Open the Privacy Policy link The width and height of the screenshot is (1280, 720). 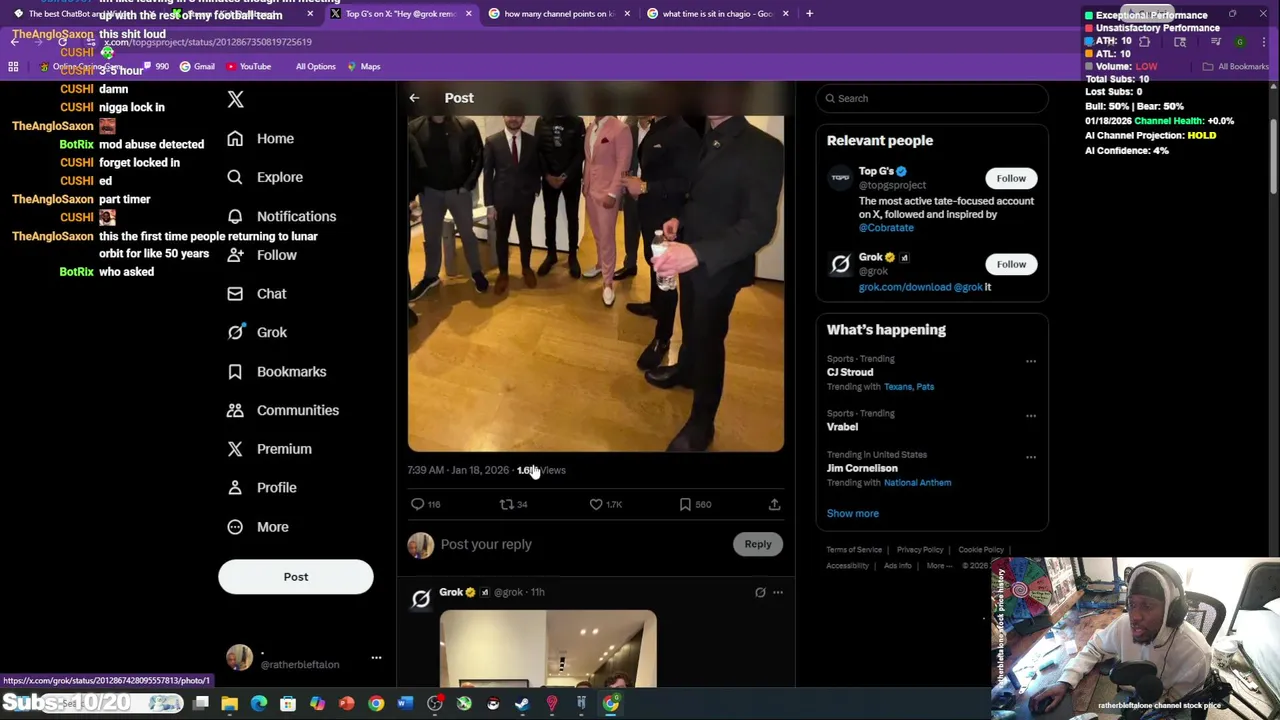point(920,550)
